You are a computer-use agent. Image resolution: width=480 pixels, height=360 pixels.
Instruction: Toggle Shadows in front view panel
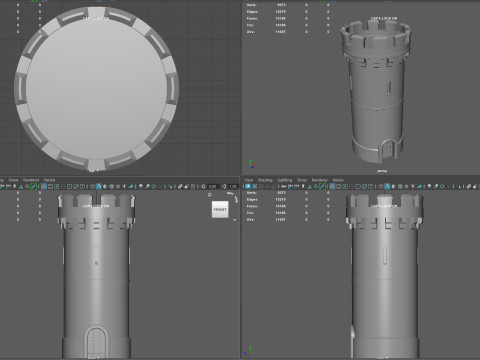coord(131,186)
